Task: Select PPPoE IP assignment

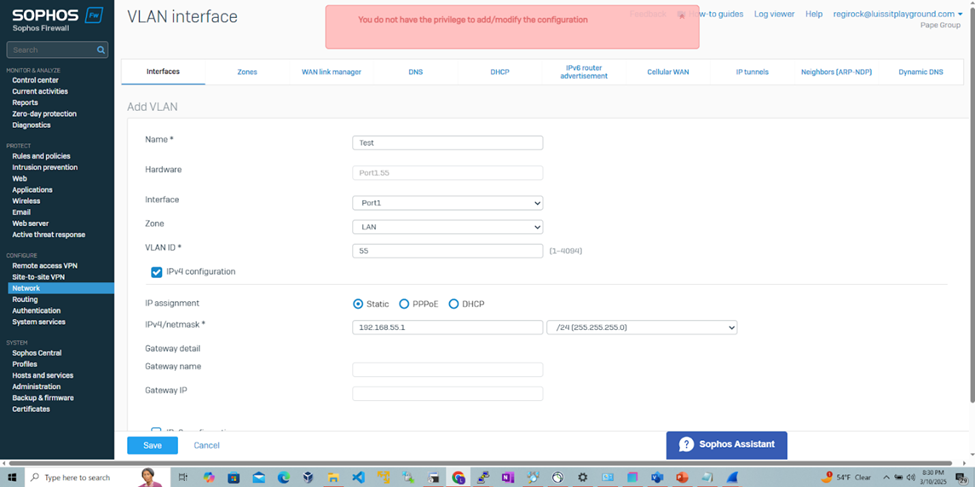Action: point(404,304)
